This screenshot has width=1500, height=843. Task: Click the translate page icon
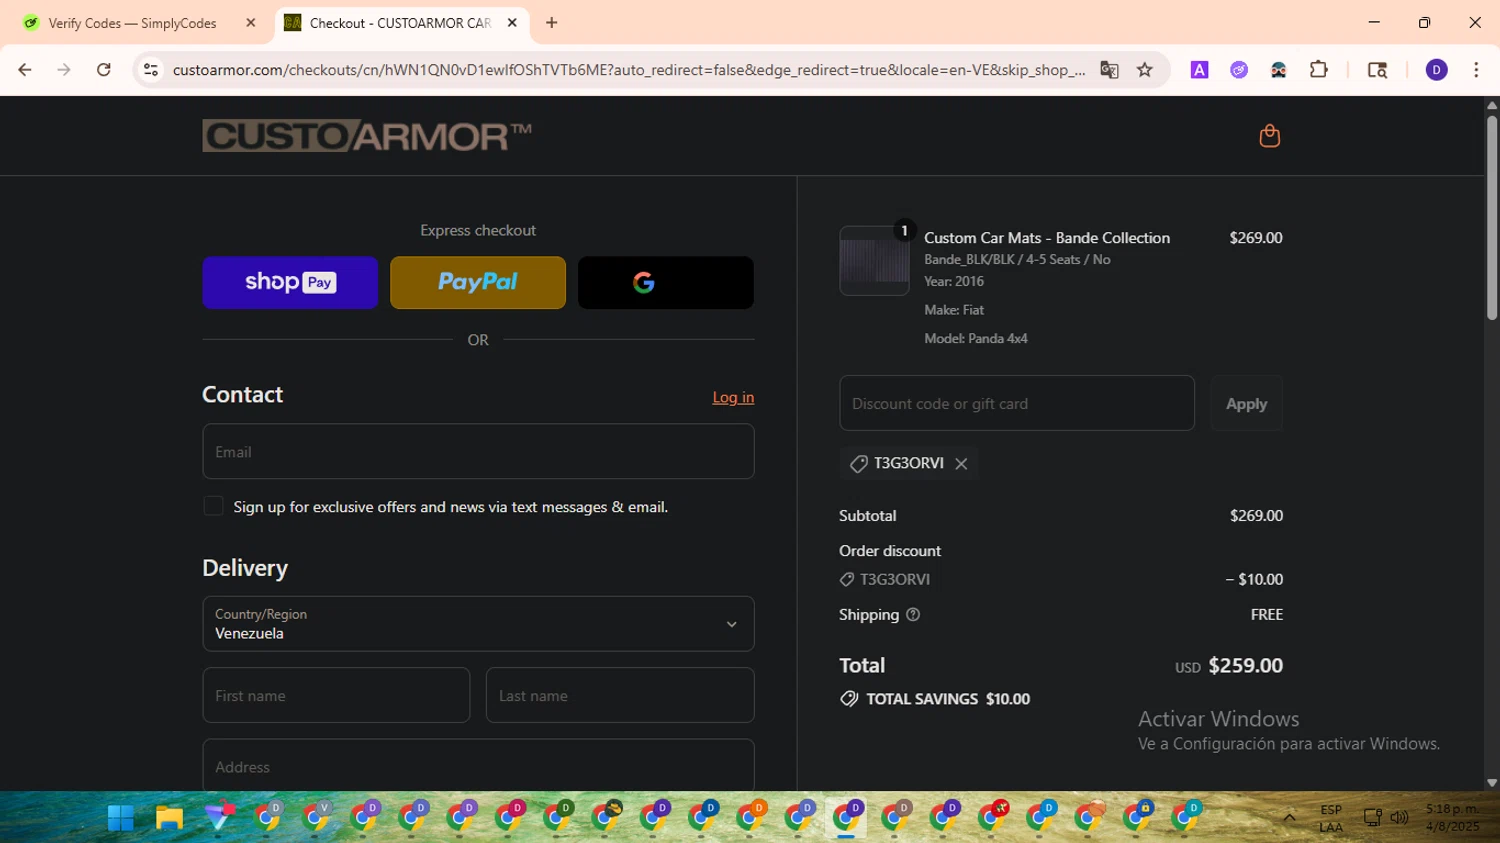(1109, 70)
